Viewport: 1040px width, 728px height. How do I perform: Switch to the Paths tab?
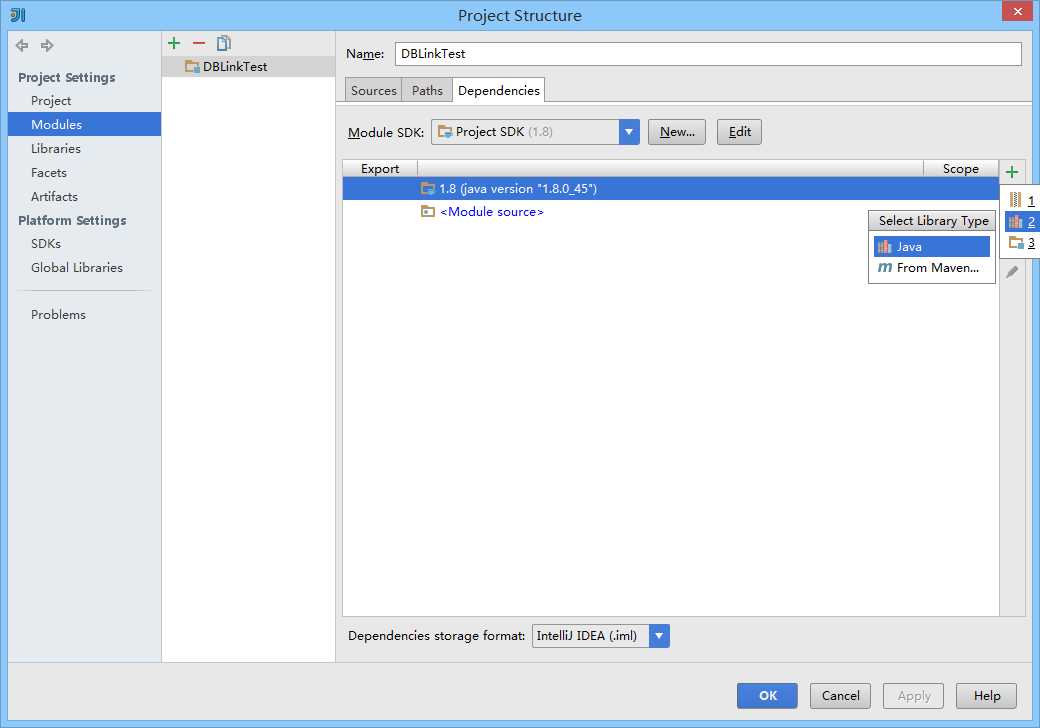click(427, 90)
